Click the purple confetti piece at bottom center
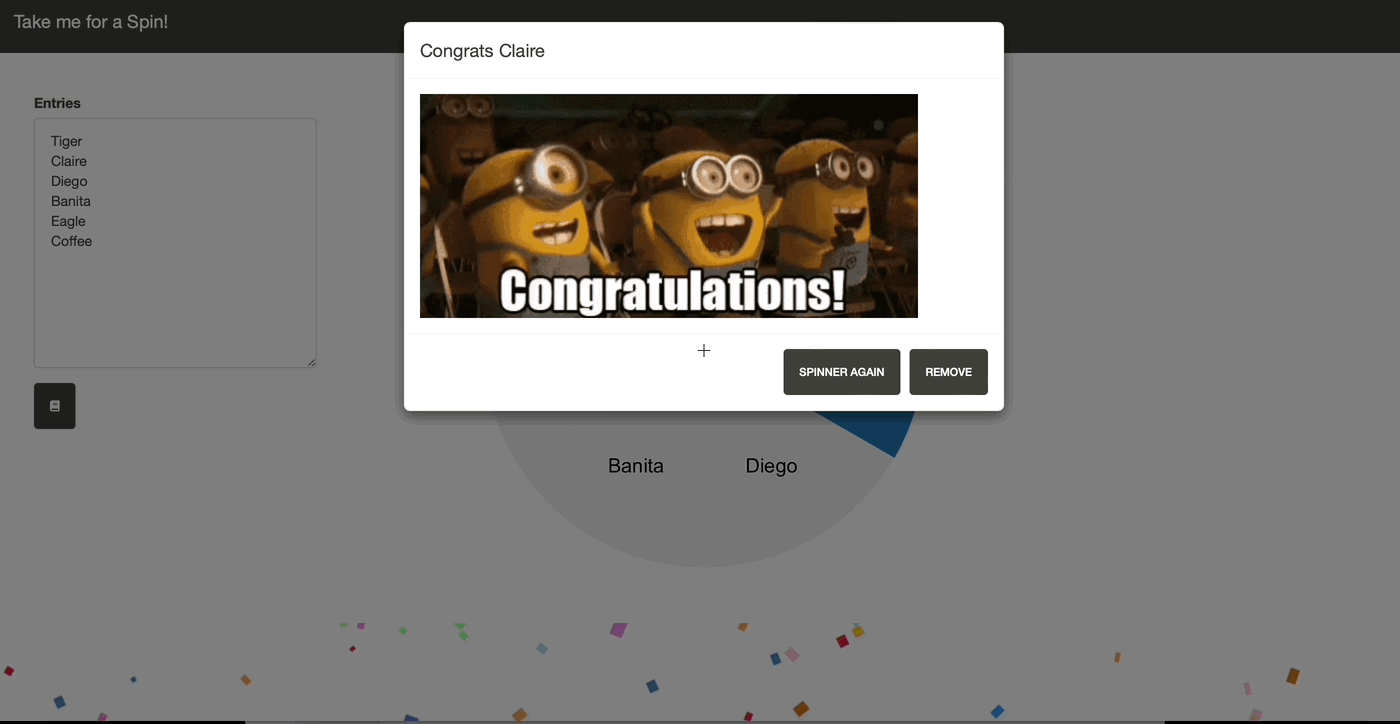Image resolution: width=1400 pixels, height=724 pixels. click(x=619, y=630)
